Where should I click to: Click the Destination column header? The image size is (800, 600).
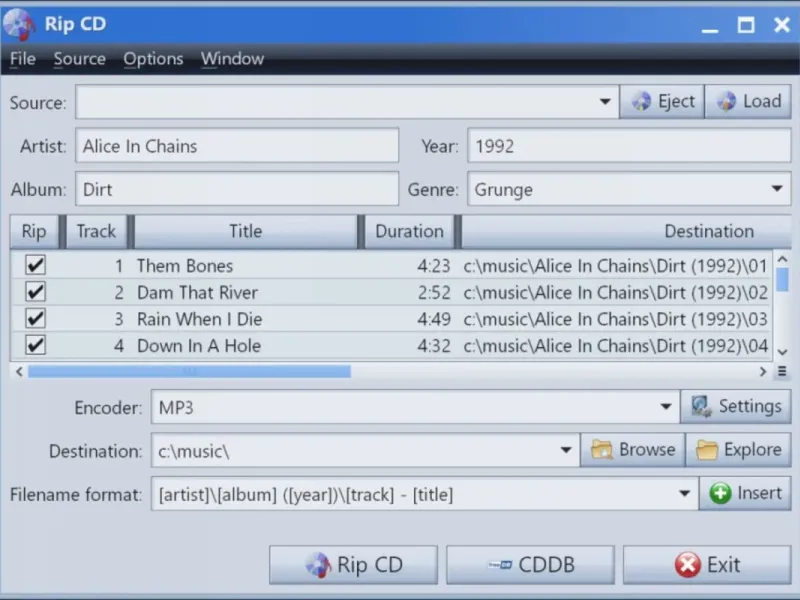click(x=627, y=232)
